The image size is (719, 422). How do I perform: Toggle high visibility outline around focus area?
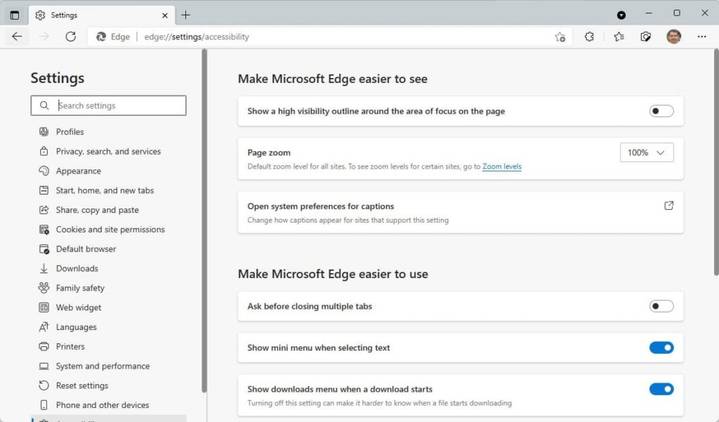click(661, 111)
